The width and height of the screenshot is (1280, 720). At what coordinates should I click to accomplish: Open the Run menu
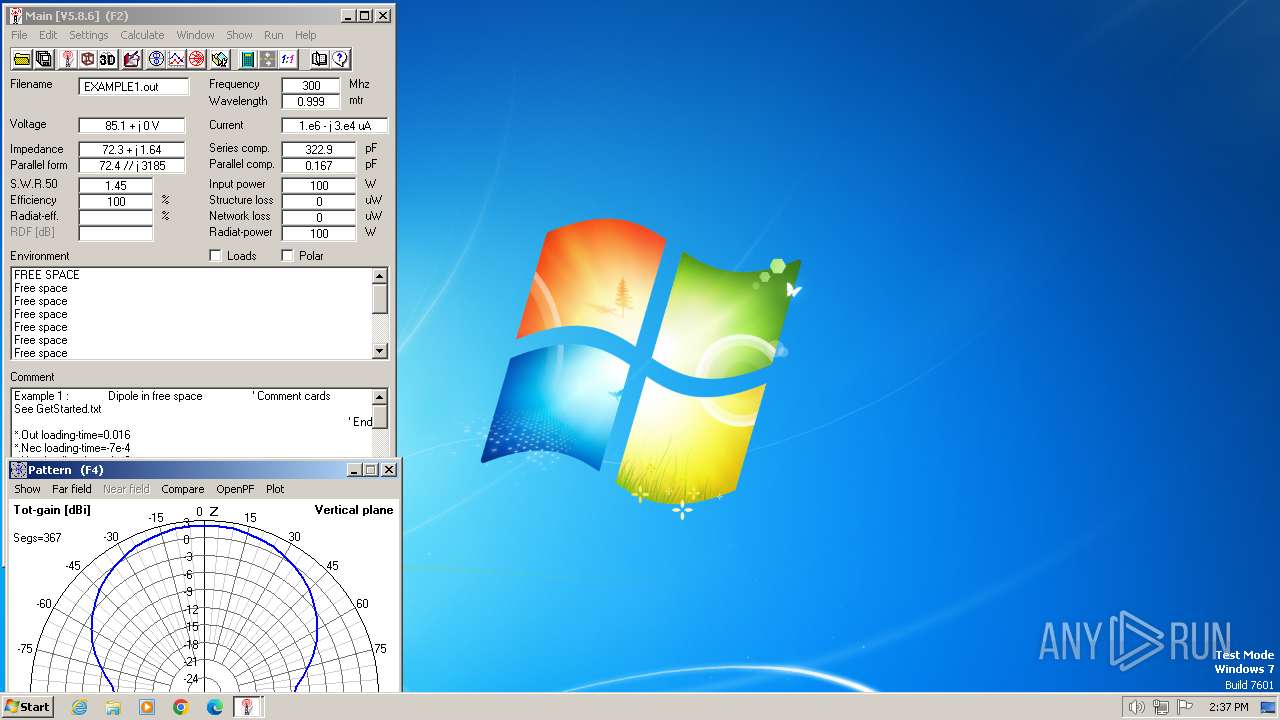(273, 35)
